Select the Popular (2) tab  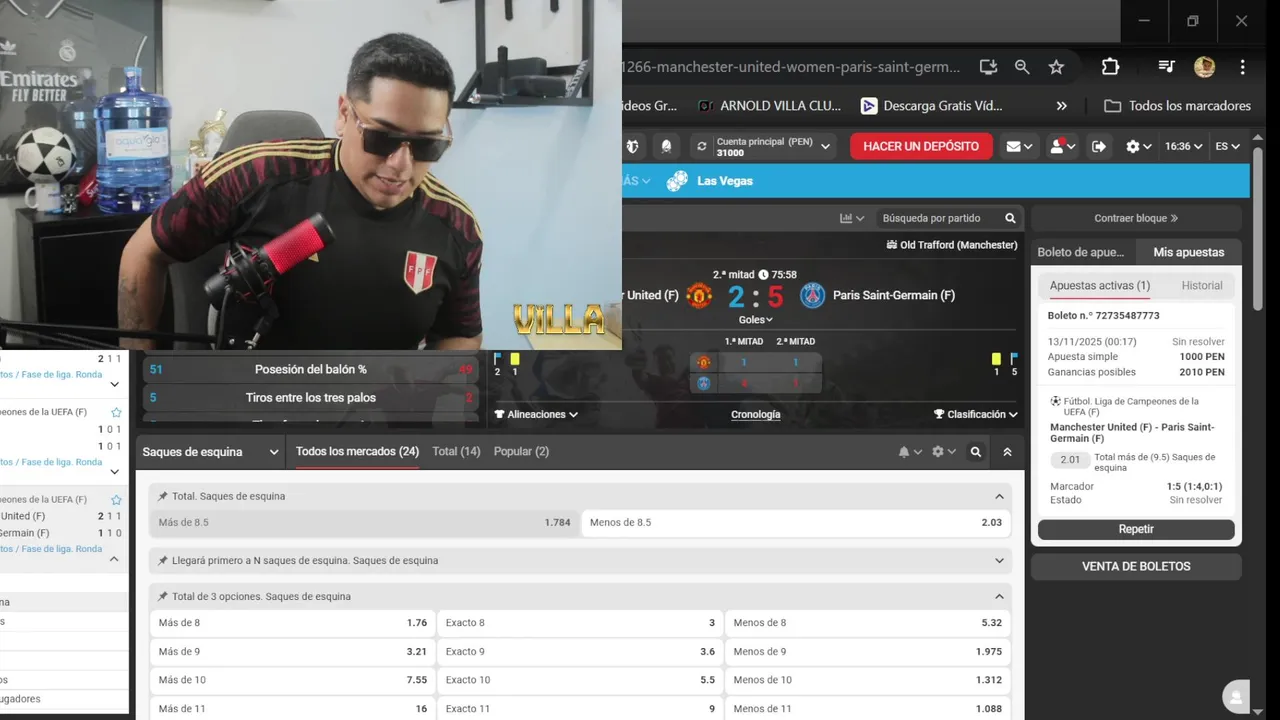[x=521, y=452]
